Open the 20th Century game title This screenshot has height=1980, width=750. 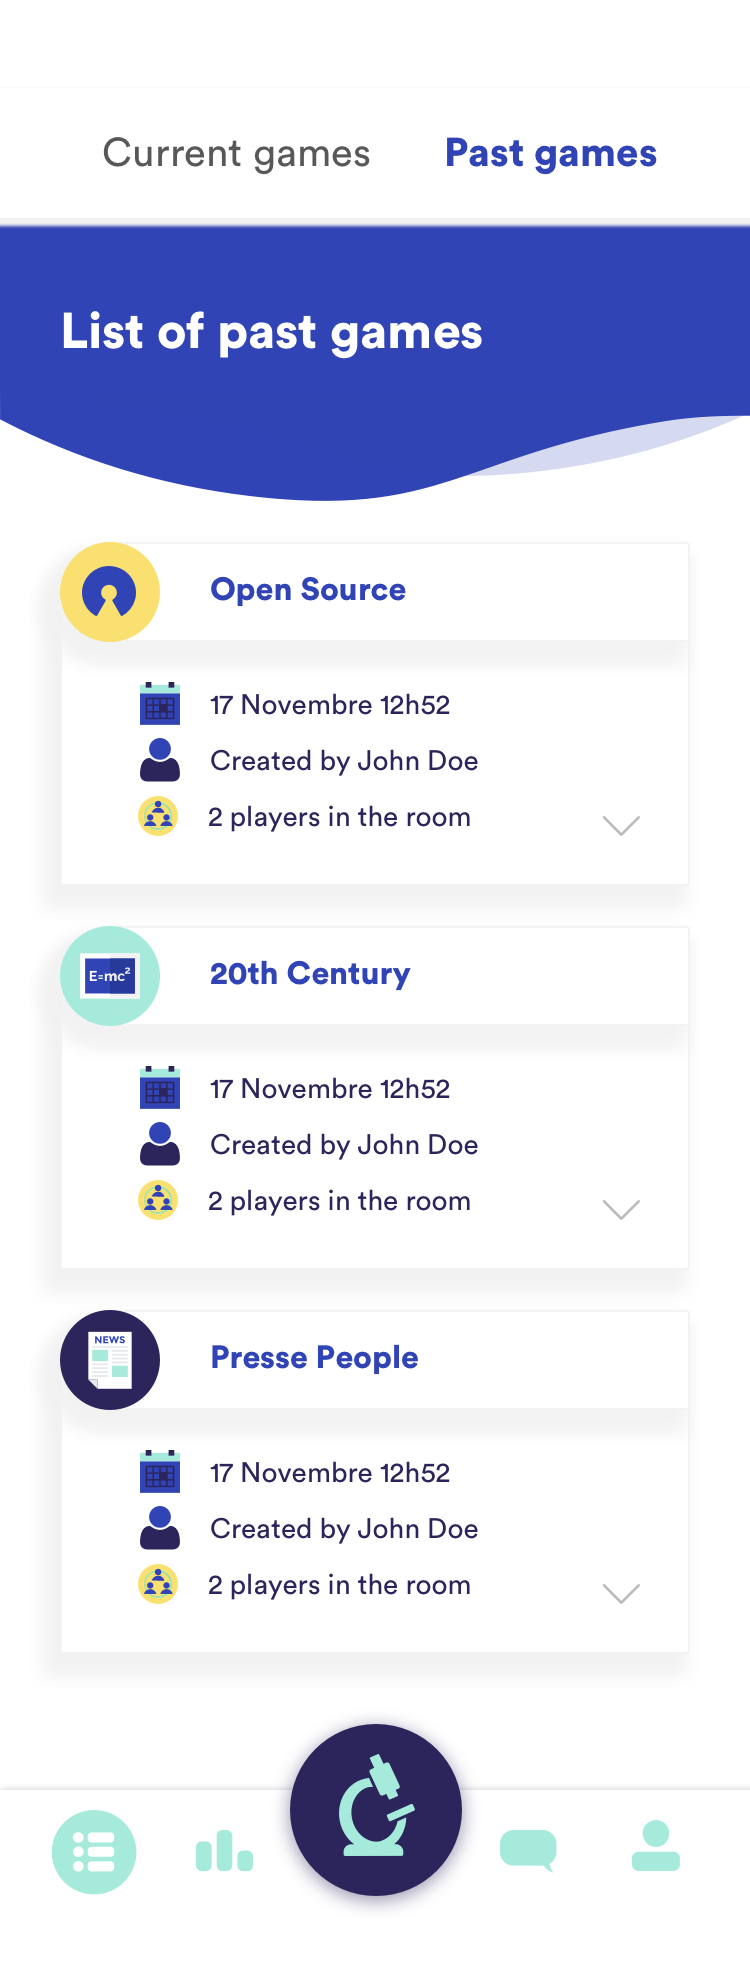click(310, 974)
